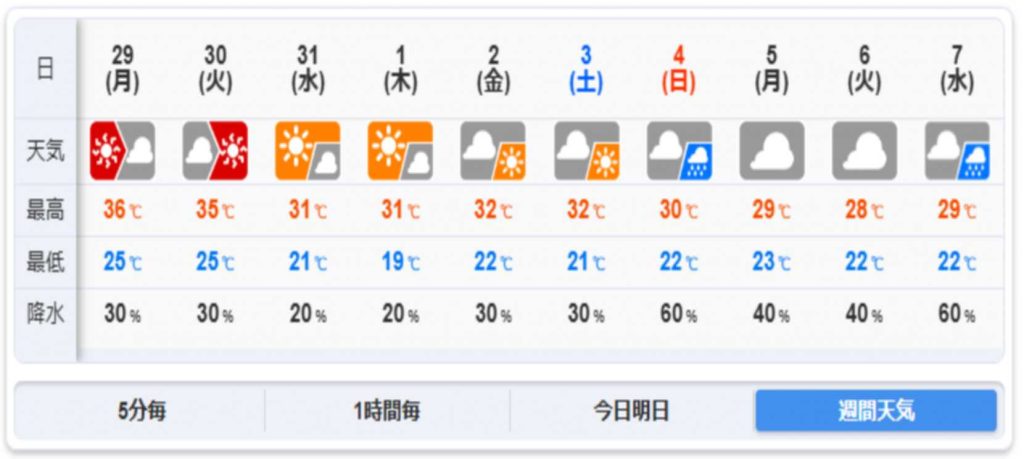The image size is (1024, 459).
Task: Click cloudy-with-rain icon for Wednesday 7
Action: point(957,151)
